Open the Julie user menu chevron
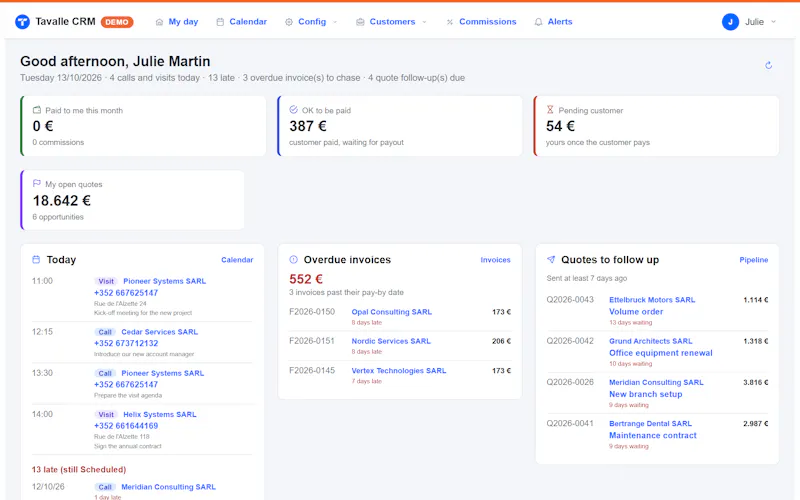 point(773,22)
